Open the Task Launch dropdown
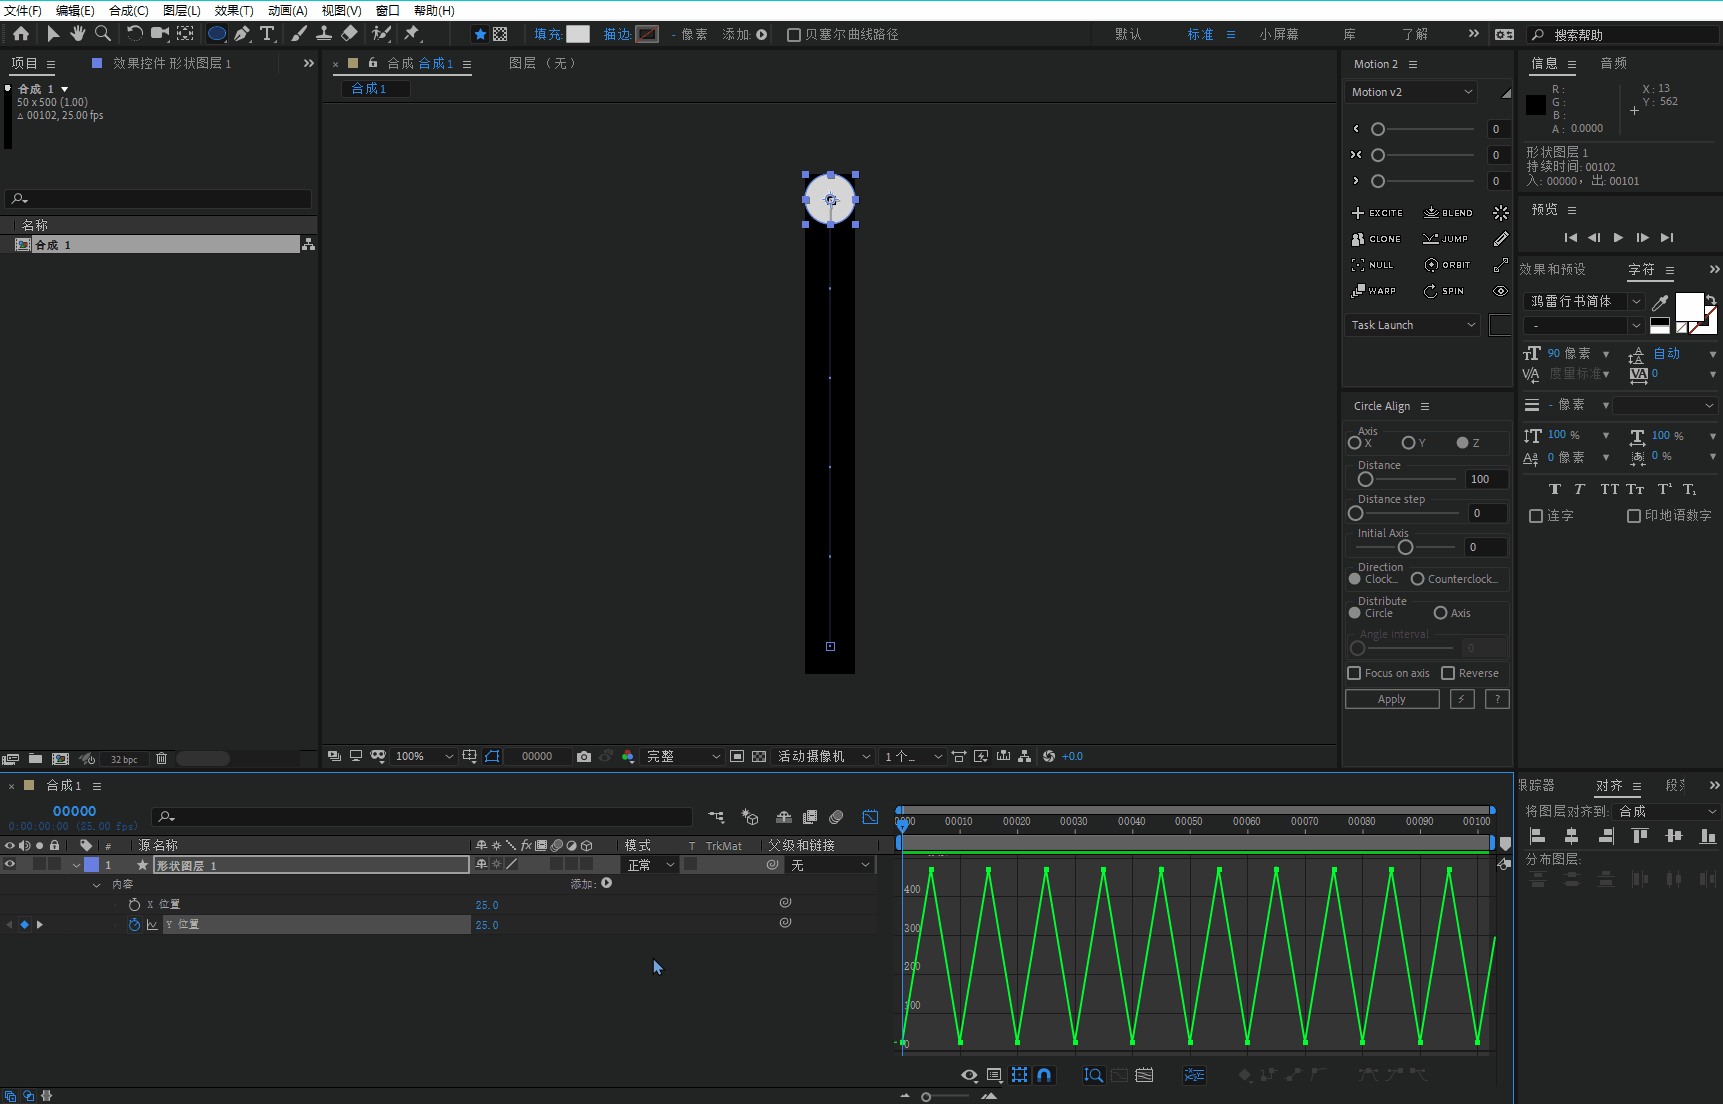This screenshot has height=1104, width=1723. (1412, 325)
